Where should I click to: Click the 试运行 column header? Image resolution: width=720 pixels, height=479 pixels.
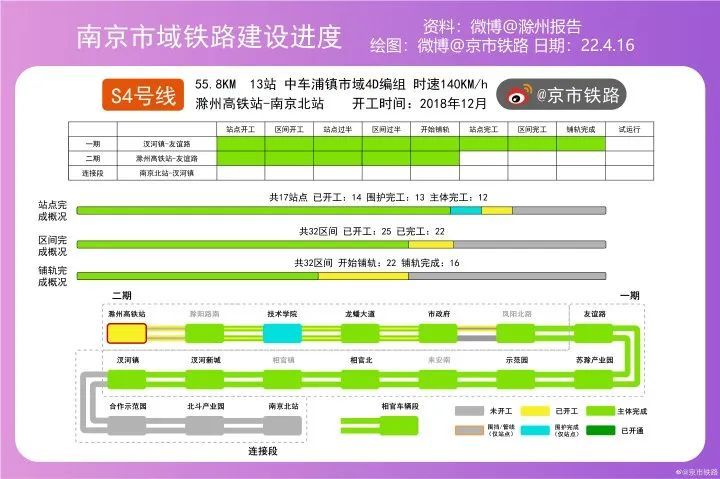pyautogui.click(x=630, y=130)
